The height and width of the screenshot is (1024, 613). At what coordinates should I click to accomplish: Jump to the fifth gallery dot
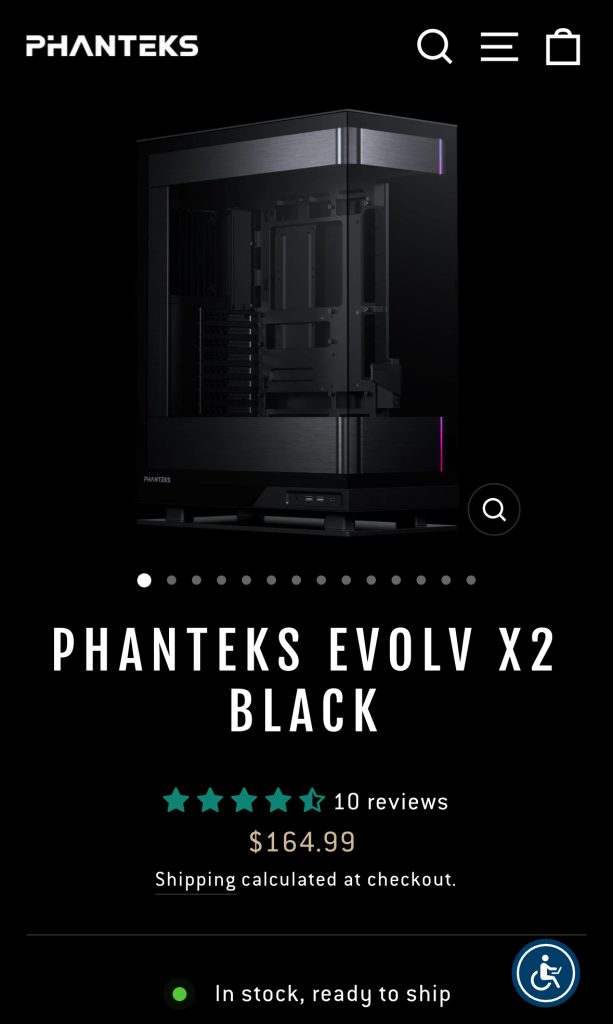tap(246, 580)
